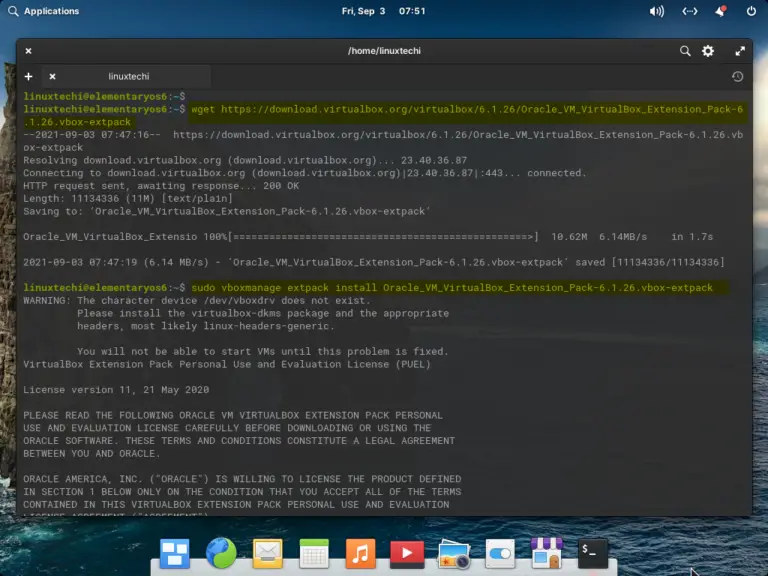The width and height of the screenshot is (768, 576).
Task: Click the download progress bar line
Action: (368, 237)
